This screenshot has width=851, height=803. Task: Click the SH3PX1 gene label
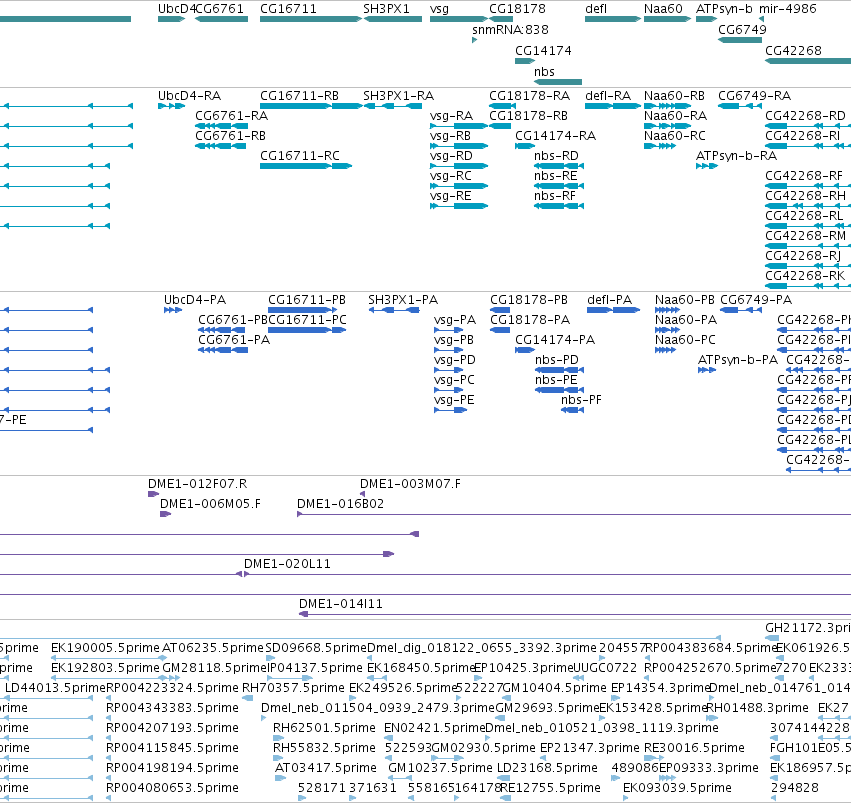point(386,9)
